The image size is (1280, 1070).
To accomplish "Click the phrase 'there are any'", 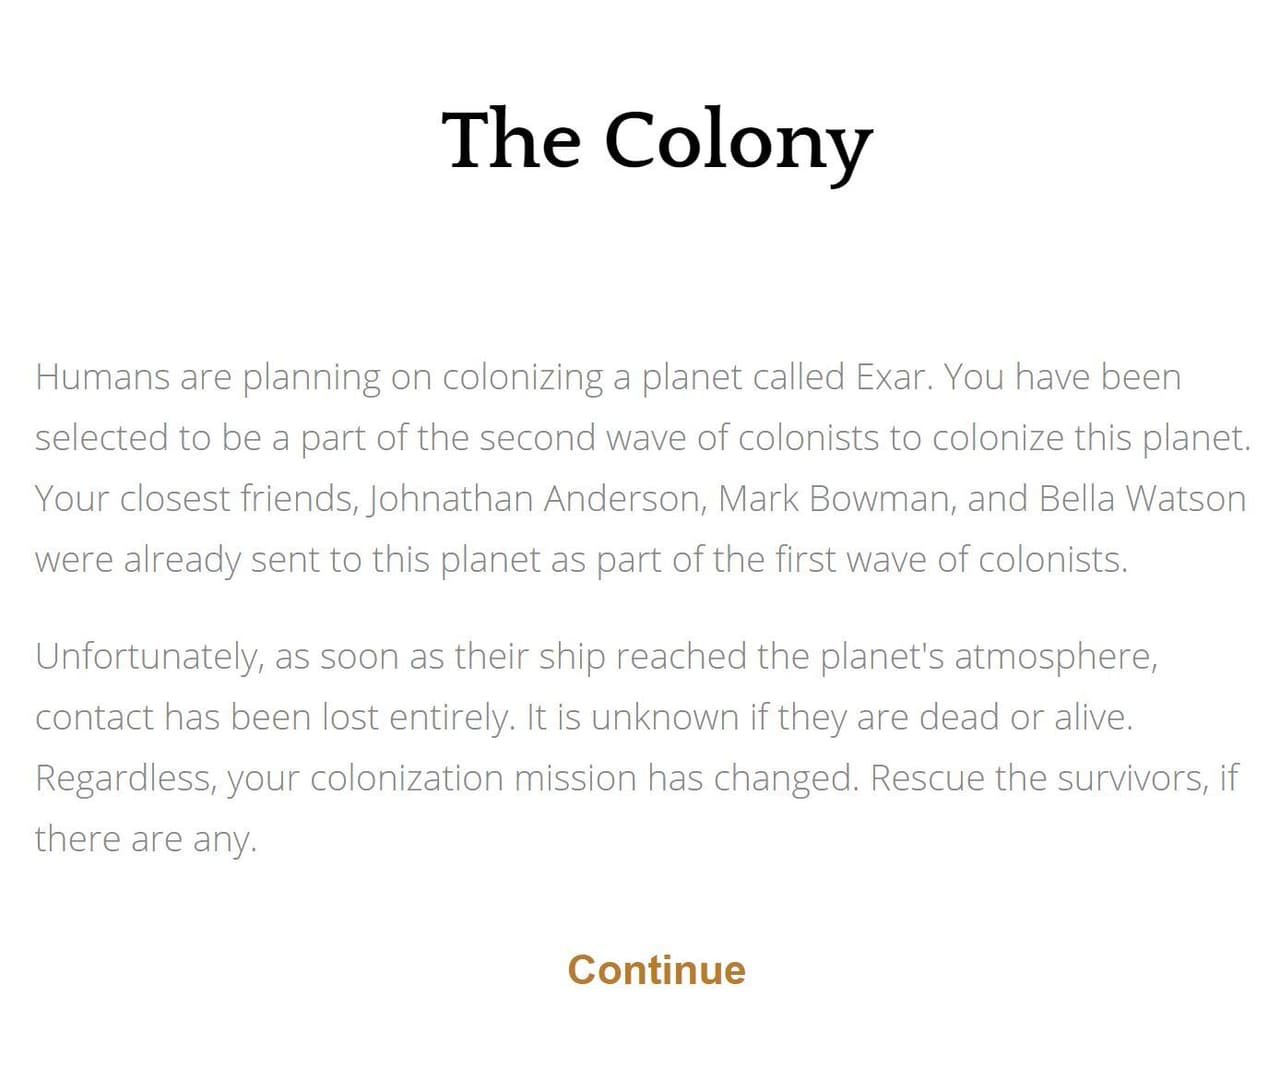I will [x=144, y=839].
